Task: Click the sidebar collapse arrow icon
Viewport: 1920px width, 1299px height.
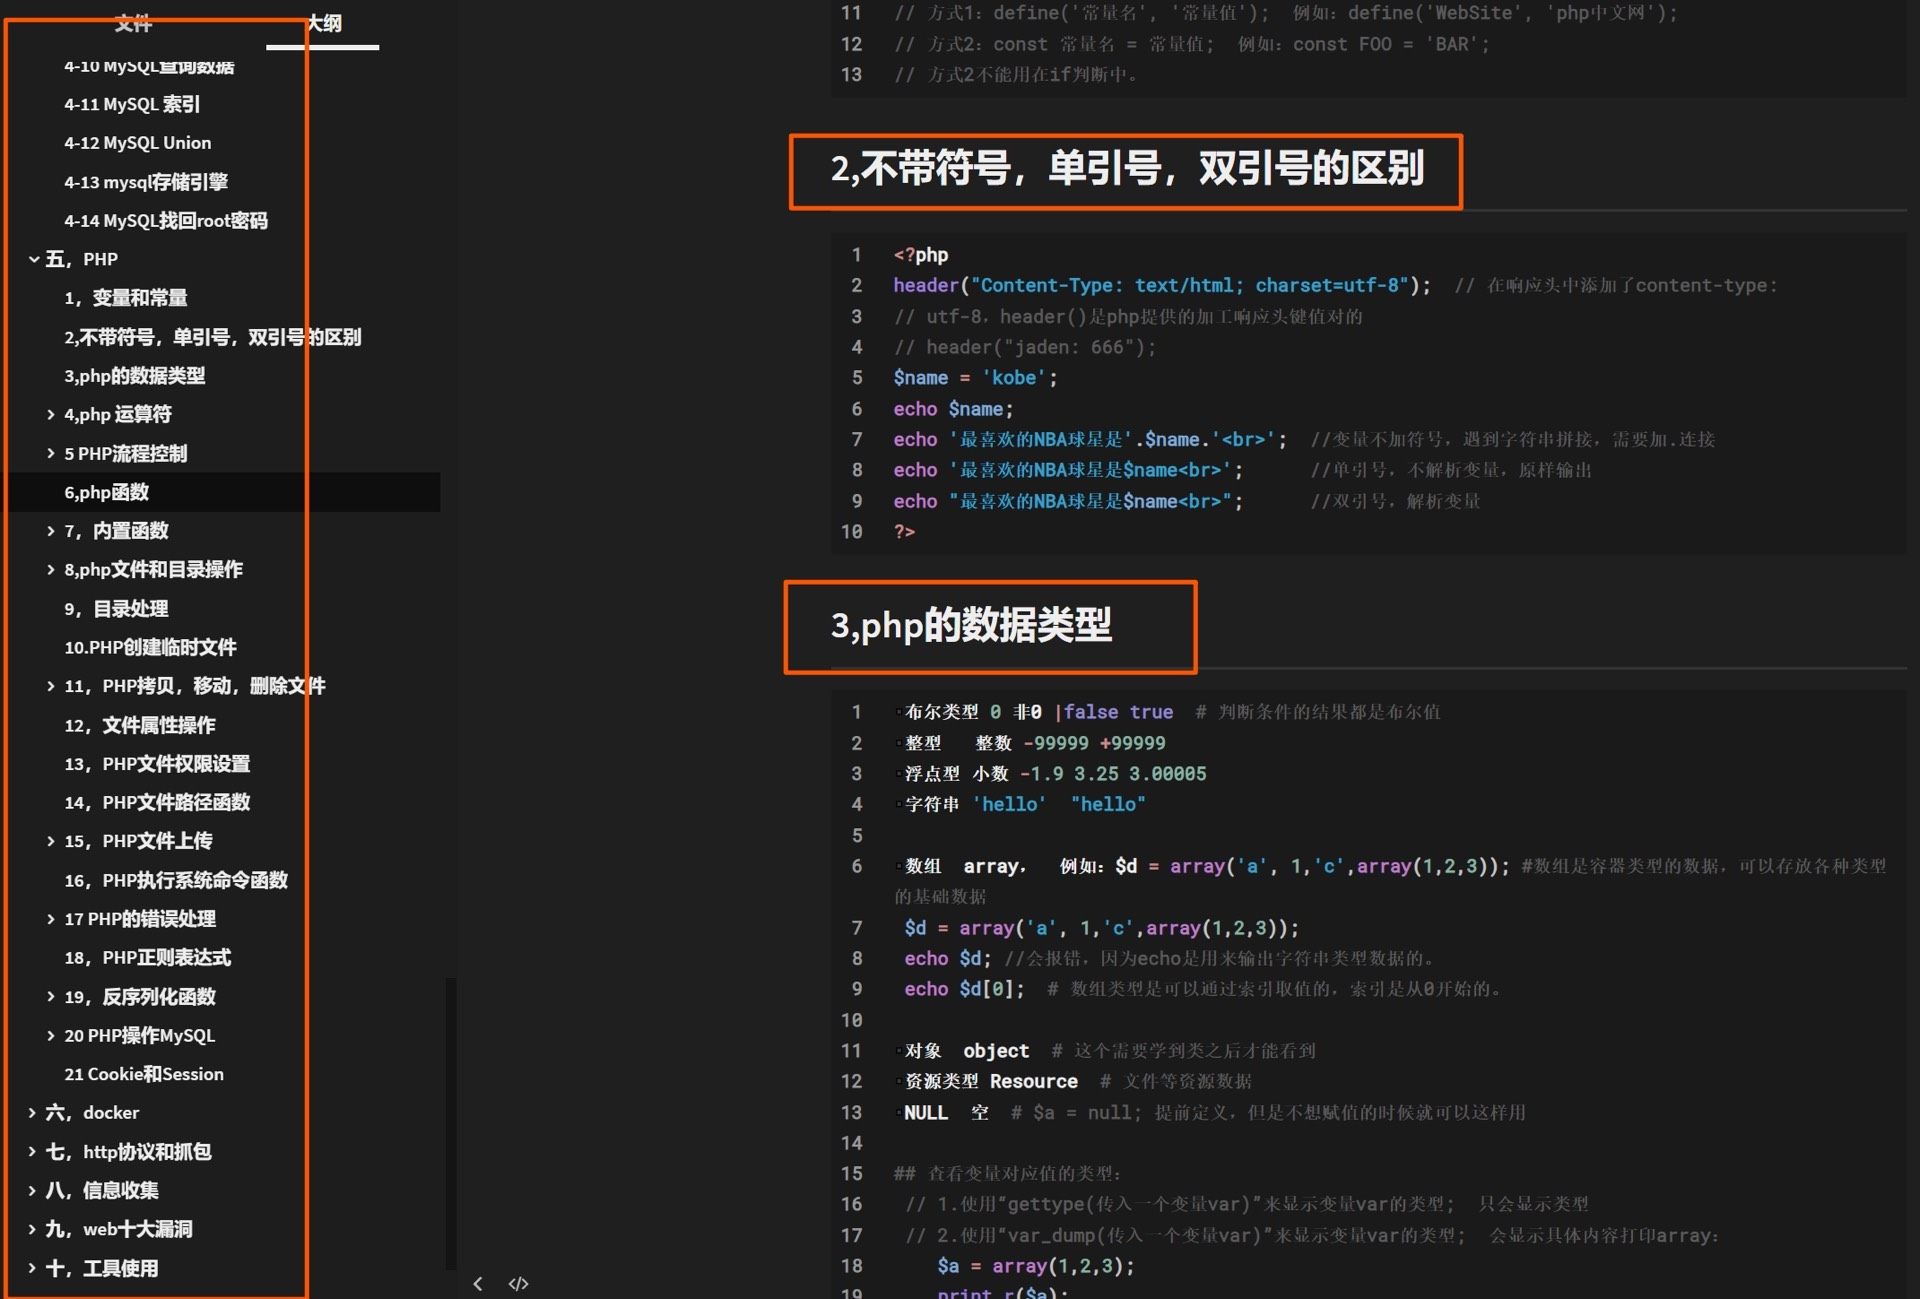Action: (478, 1283)
